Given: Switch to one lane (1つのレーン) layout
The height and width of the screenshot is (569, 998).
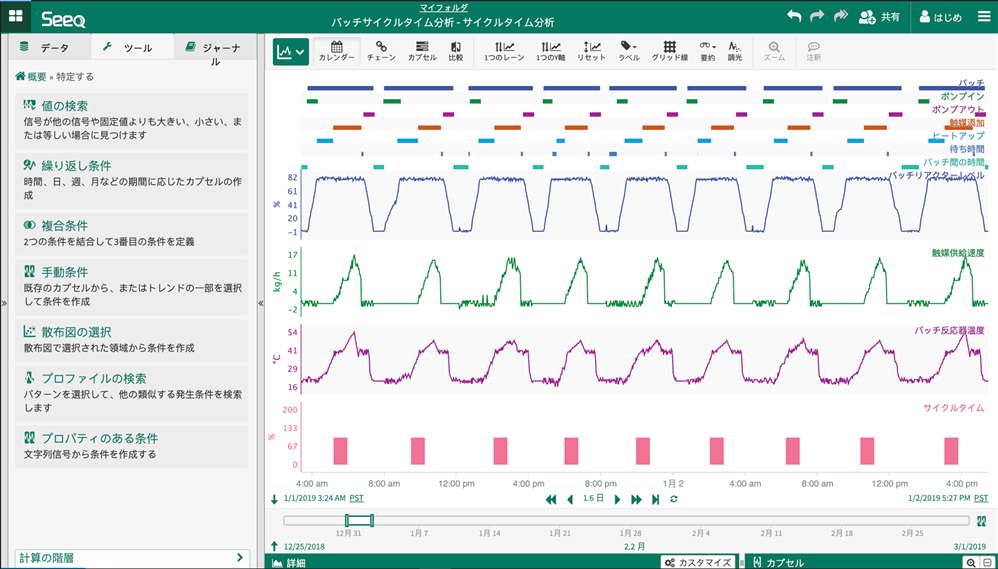Looking at the screenshot, I should (x=505, y=51).
